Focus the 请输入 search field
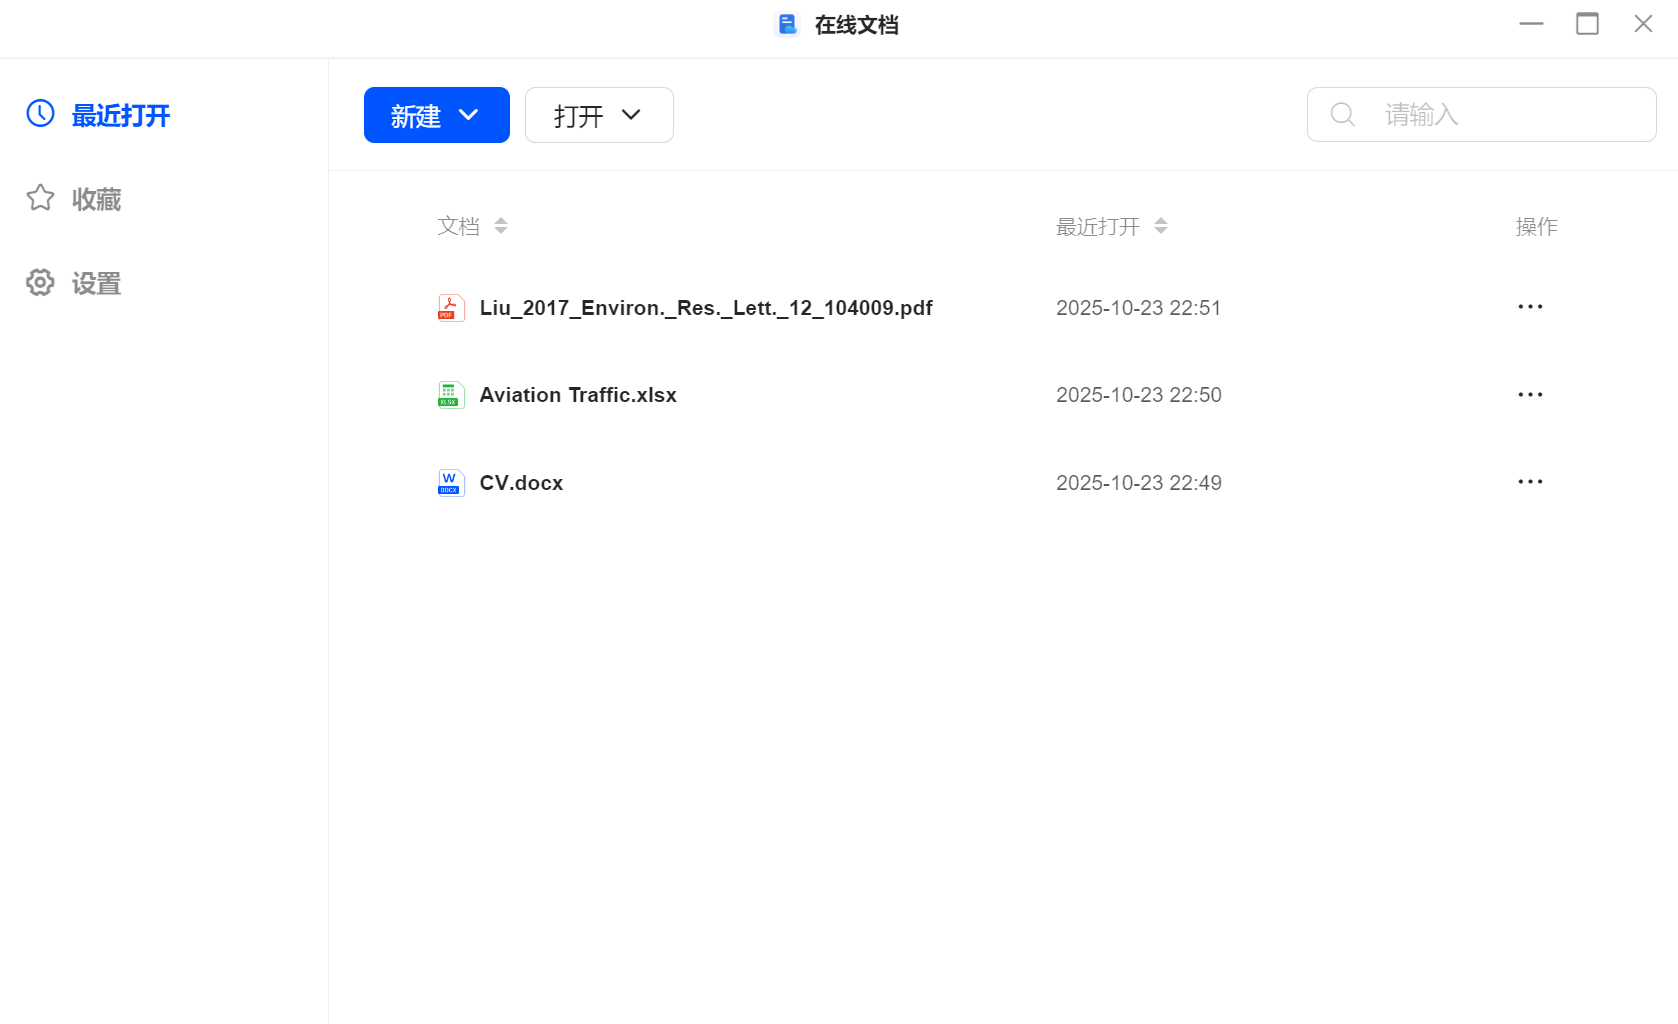Screen dimensions: 1678x1024 pos(1500,115)
